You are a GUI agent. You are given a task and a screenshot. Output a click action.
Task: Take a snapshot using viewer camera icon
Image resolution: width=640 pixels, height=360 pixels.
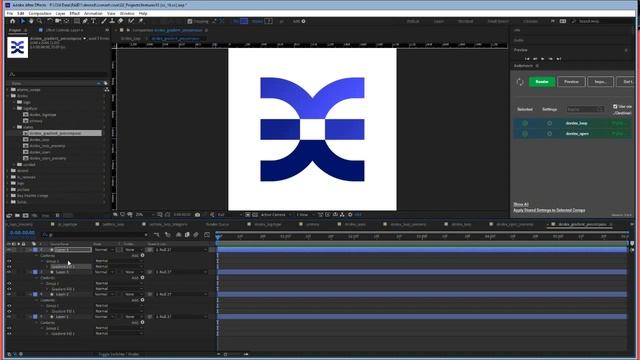[198, 215]
